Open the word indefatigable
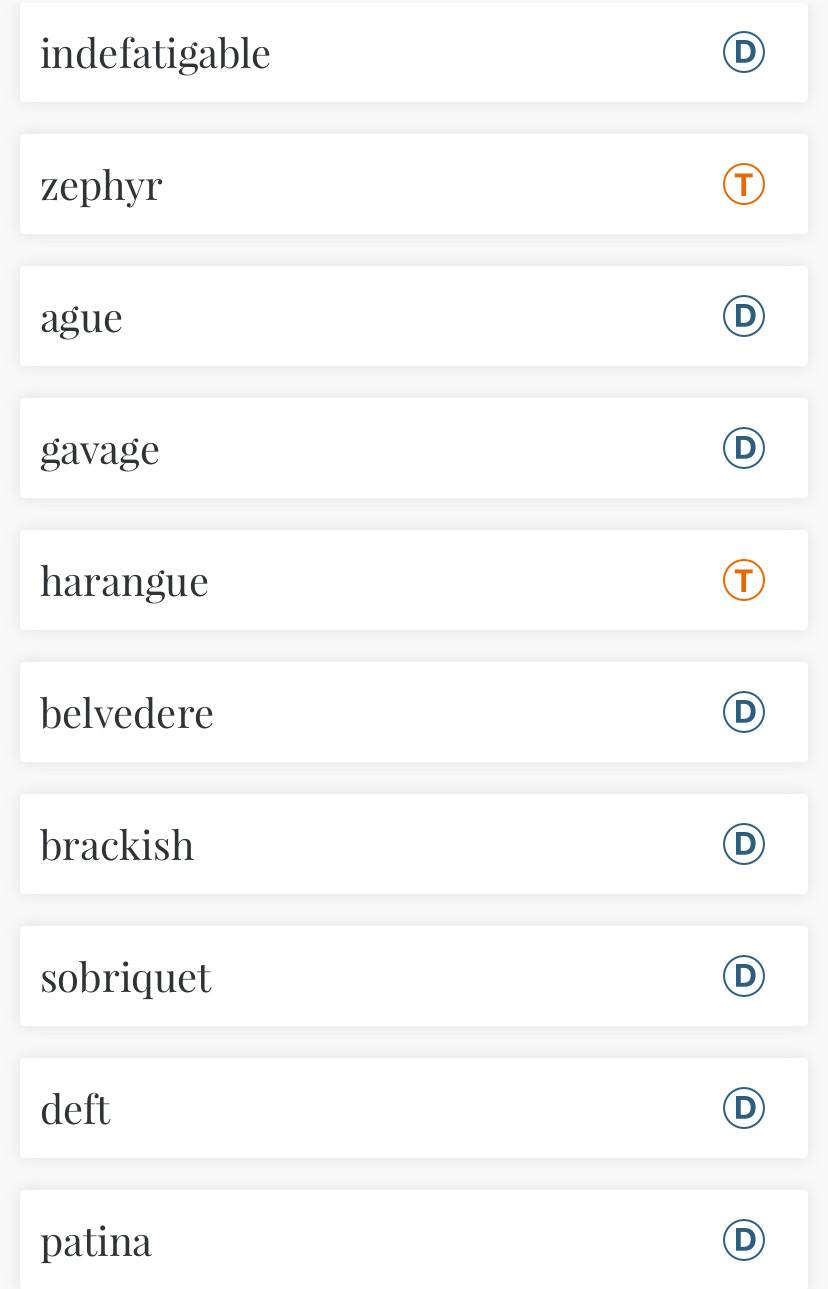This screenshot has width=828, height=1289. coord(155,53)
